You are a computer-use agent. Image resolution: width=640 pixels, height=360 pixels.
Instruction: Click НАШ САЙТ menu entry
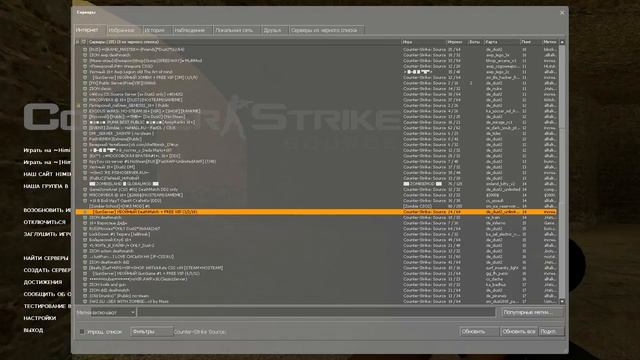tap(47, 174)
